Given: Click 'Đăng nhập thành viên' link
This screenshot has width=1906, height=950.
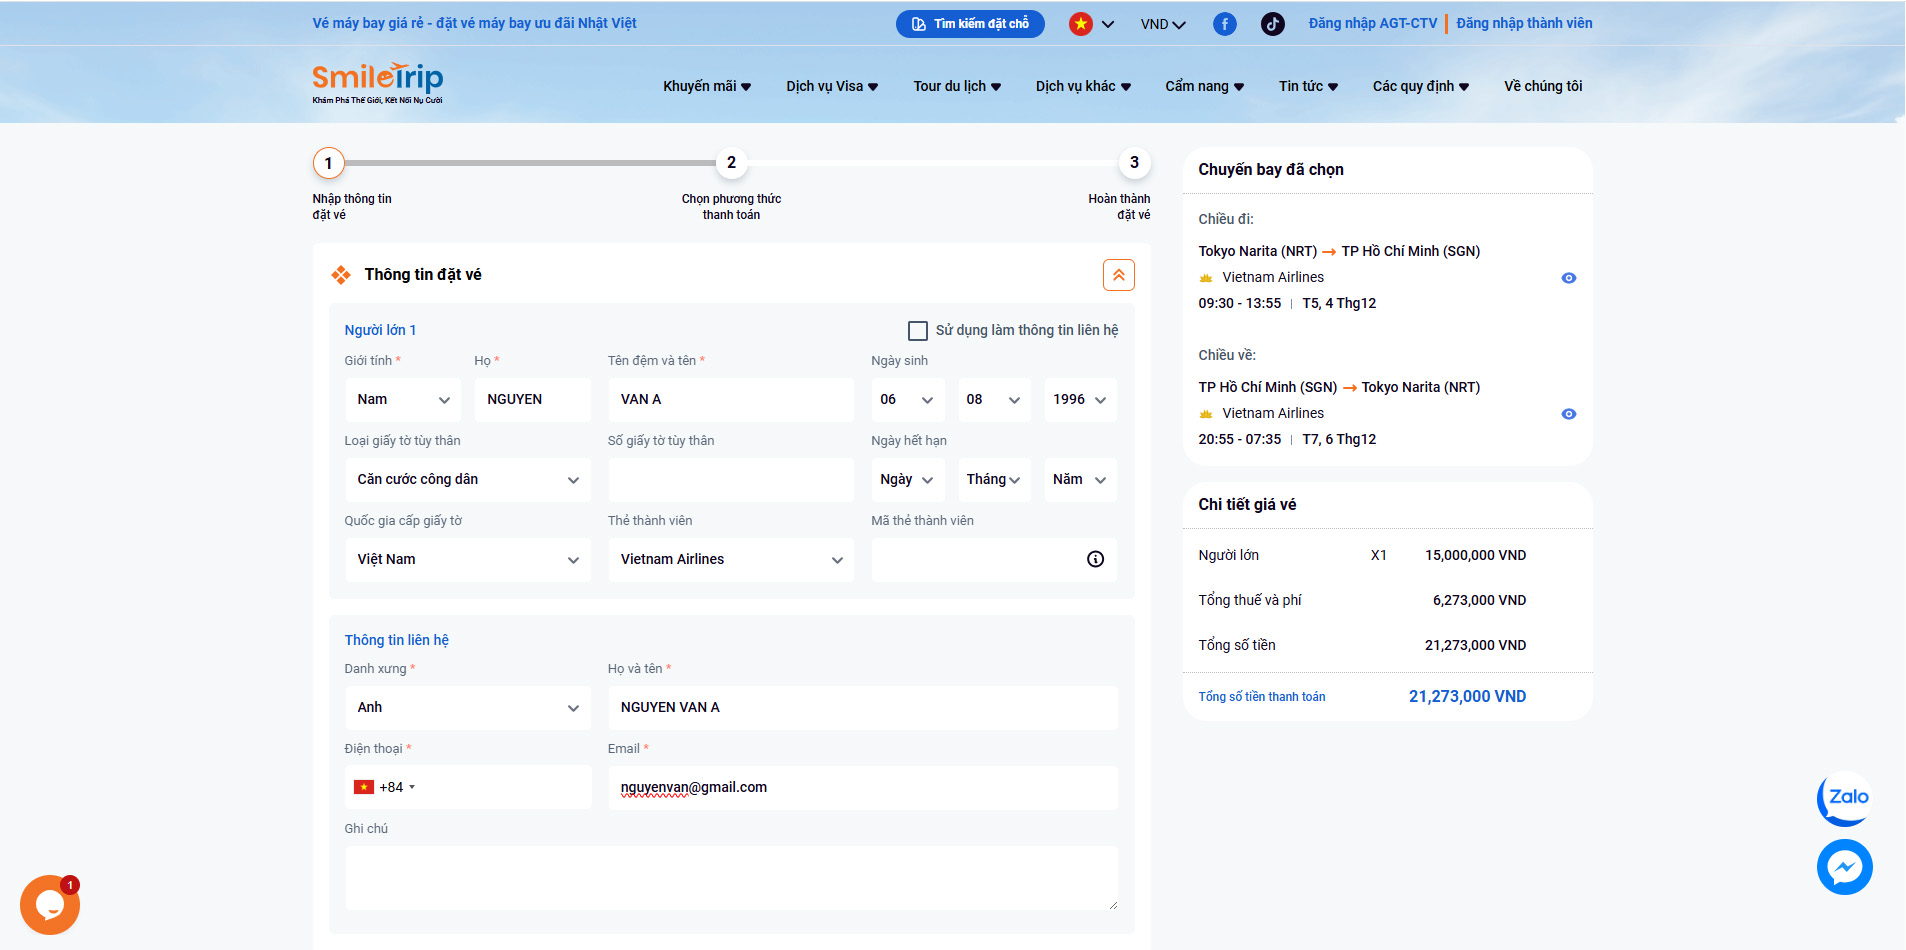Looking at the screenshot, I should (1523, 23).
